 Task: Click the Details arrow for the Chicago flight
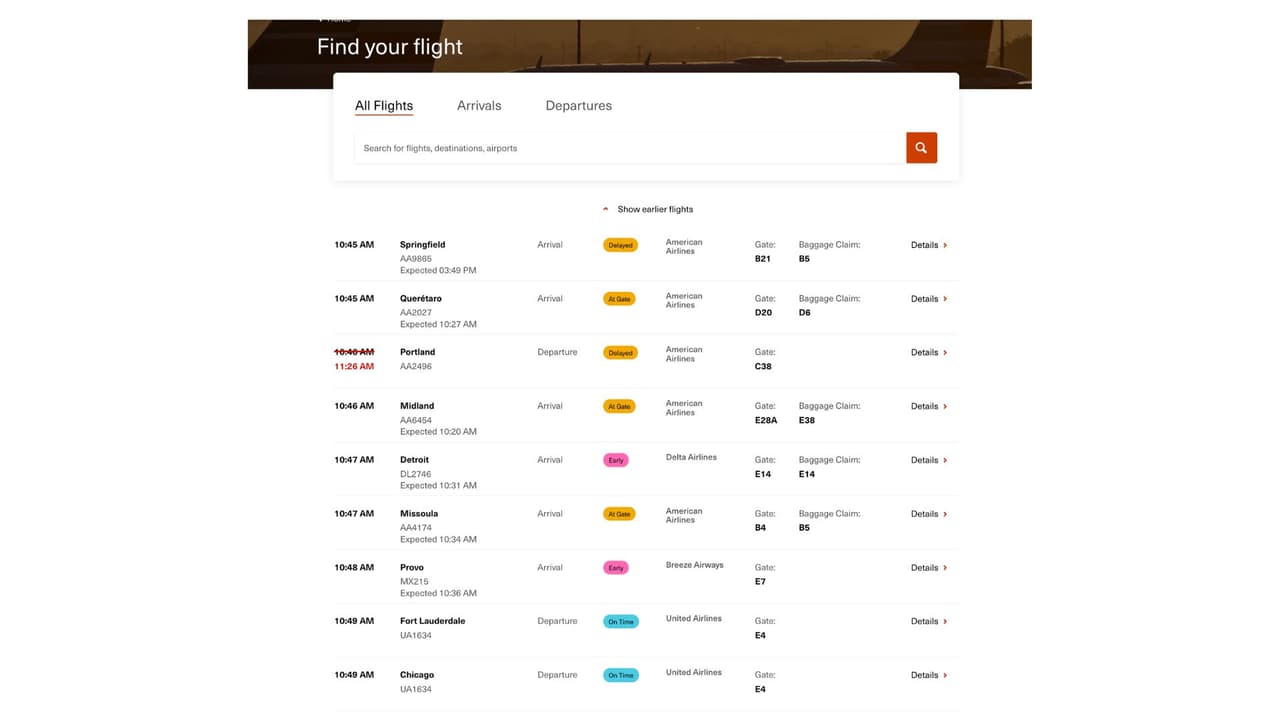tap(944, 675)
